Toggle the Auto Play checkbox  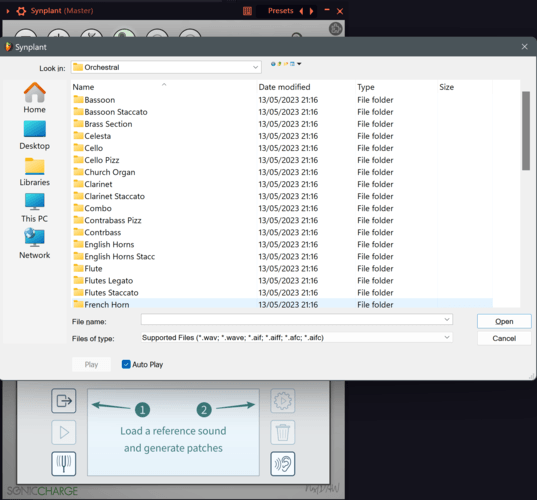(x=126, y=364)
